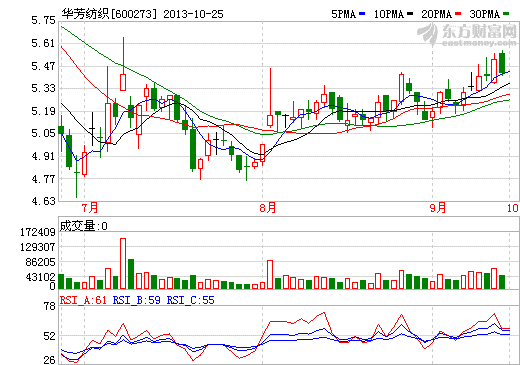Click the 10PMA legend label
Image resolution: width=520 pixels, height=365 pixels.
(388, 14)
